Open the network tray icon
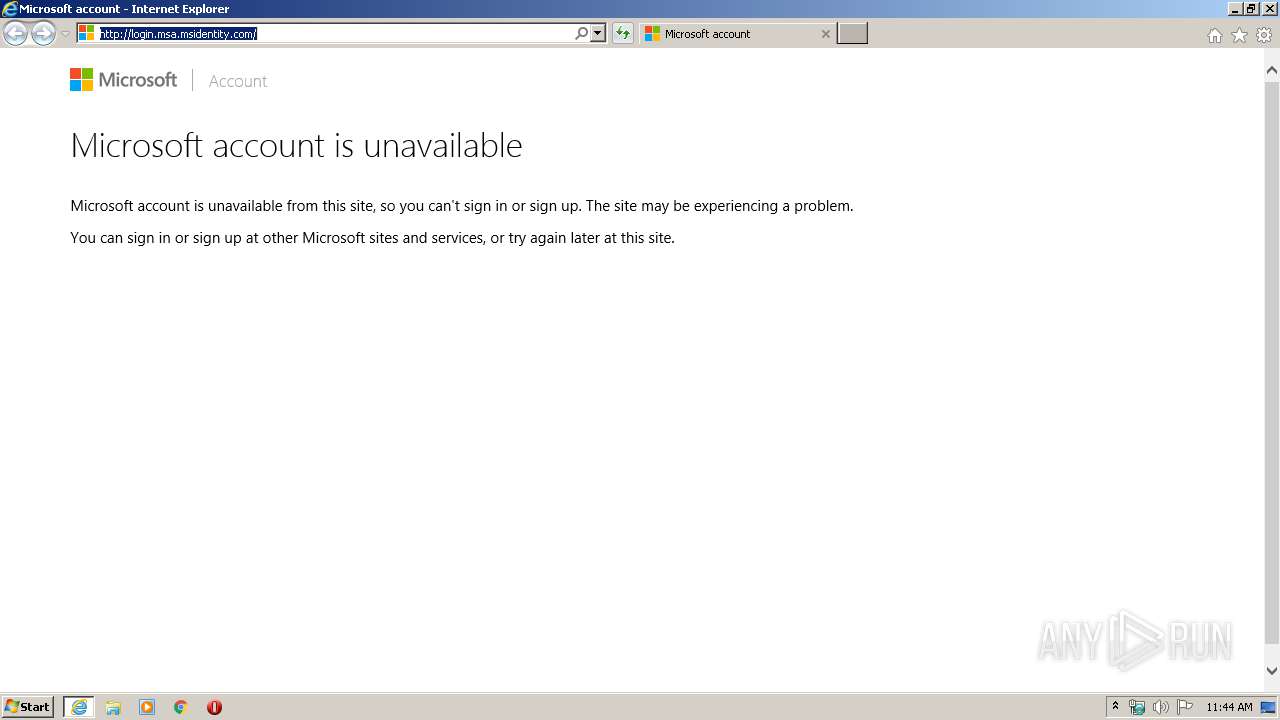This screenshot has width=1280, height=720. (1137, 707)
